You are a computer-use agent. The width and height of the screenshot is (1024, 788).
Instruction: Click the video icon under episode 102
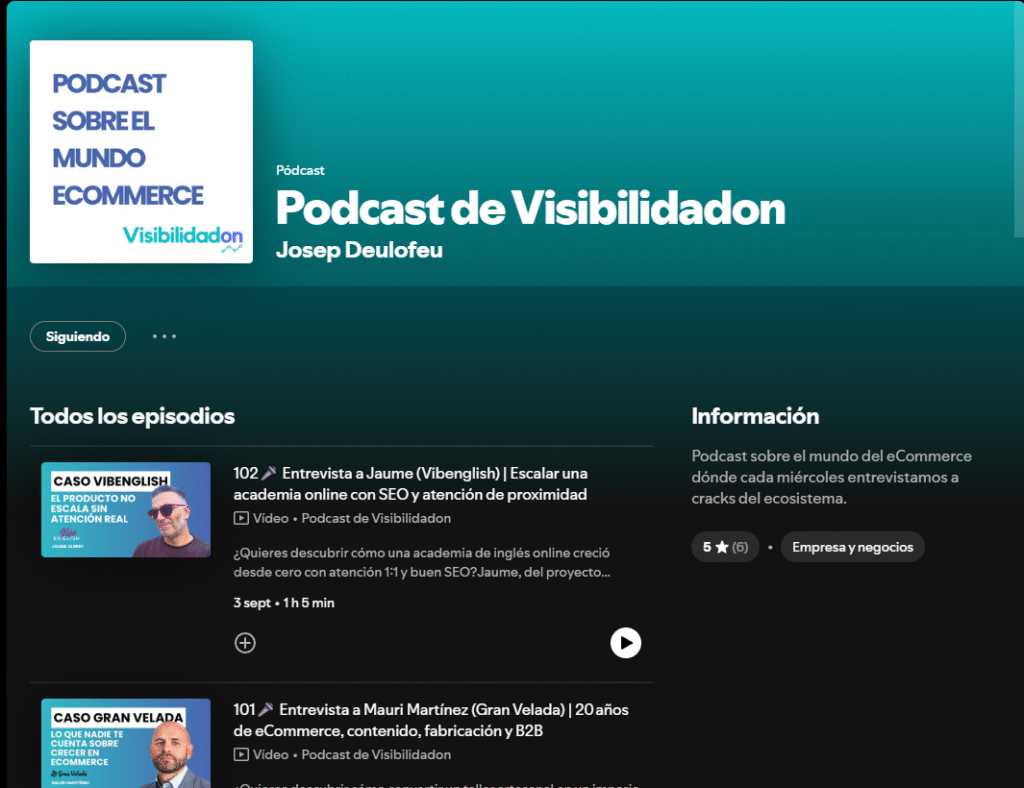[241, 518]
